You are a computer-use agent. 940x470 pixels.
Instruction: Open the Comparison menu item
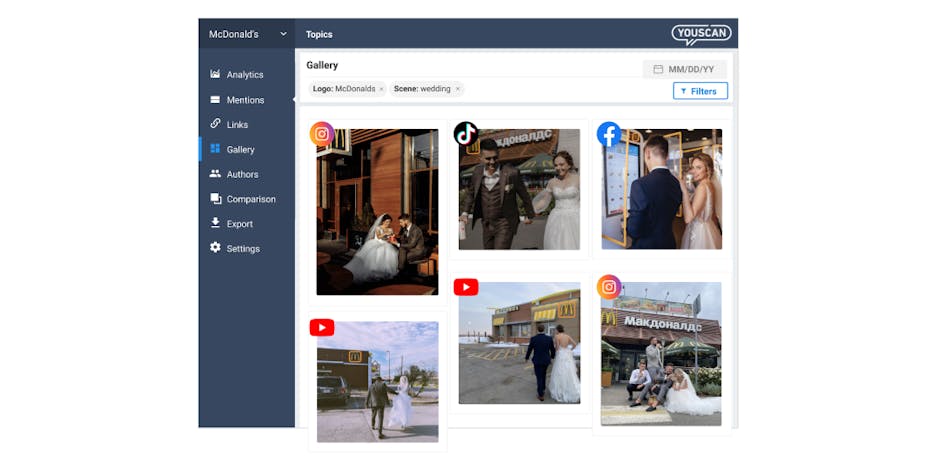pyautogui.click(x=250, y=199)
